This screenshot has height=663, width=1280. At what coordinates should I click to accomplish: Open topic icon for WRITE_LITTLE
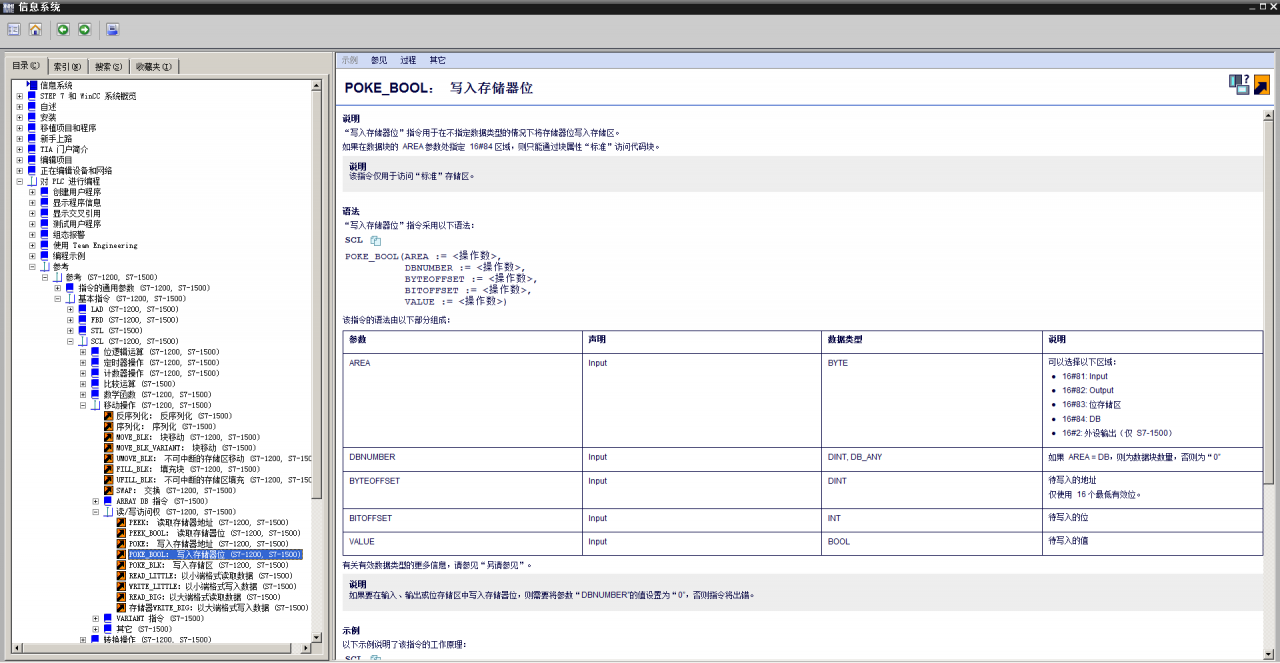[121, 586]
